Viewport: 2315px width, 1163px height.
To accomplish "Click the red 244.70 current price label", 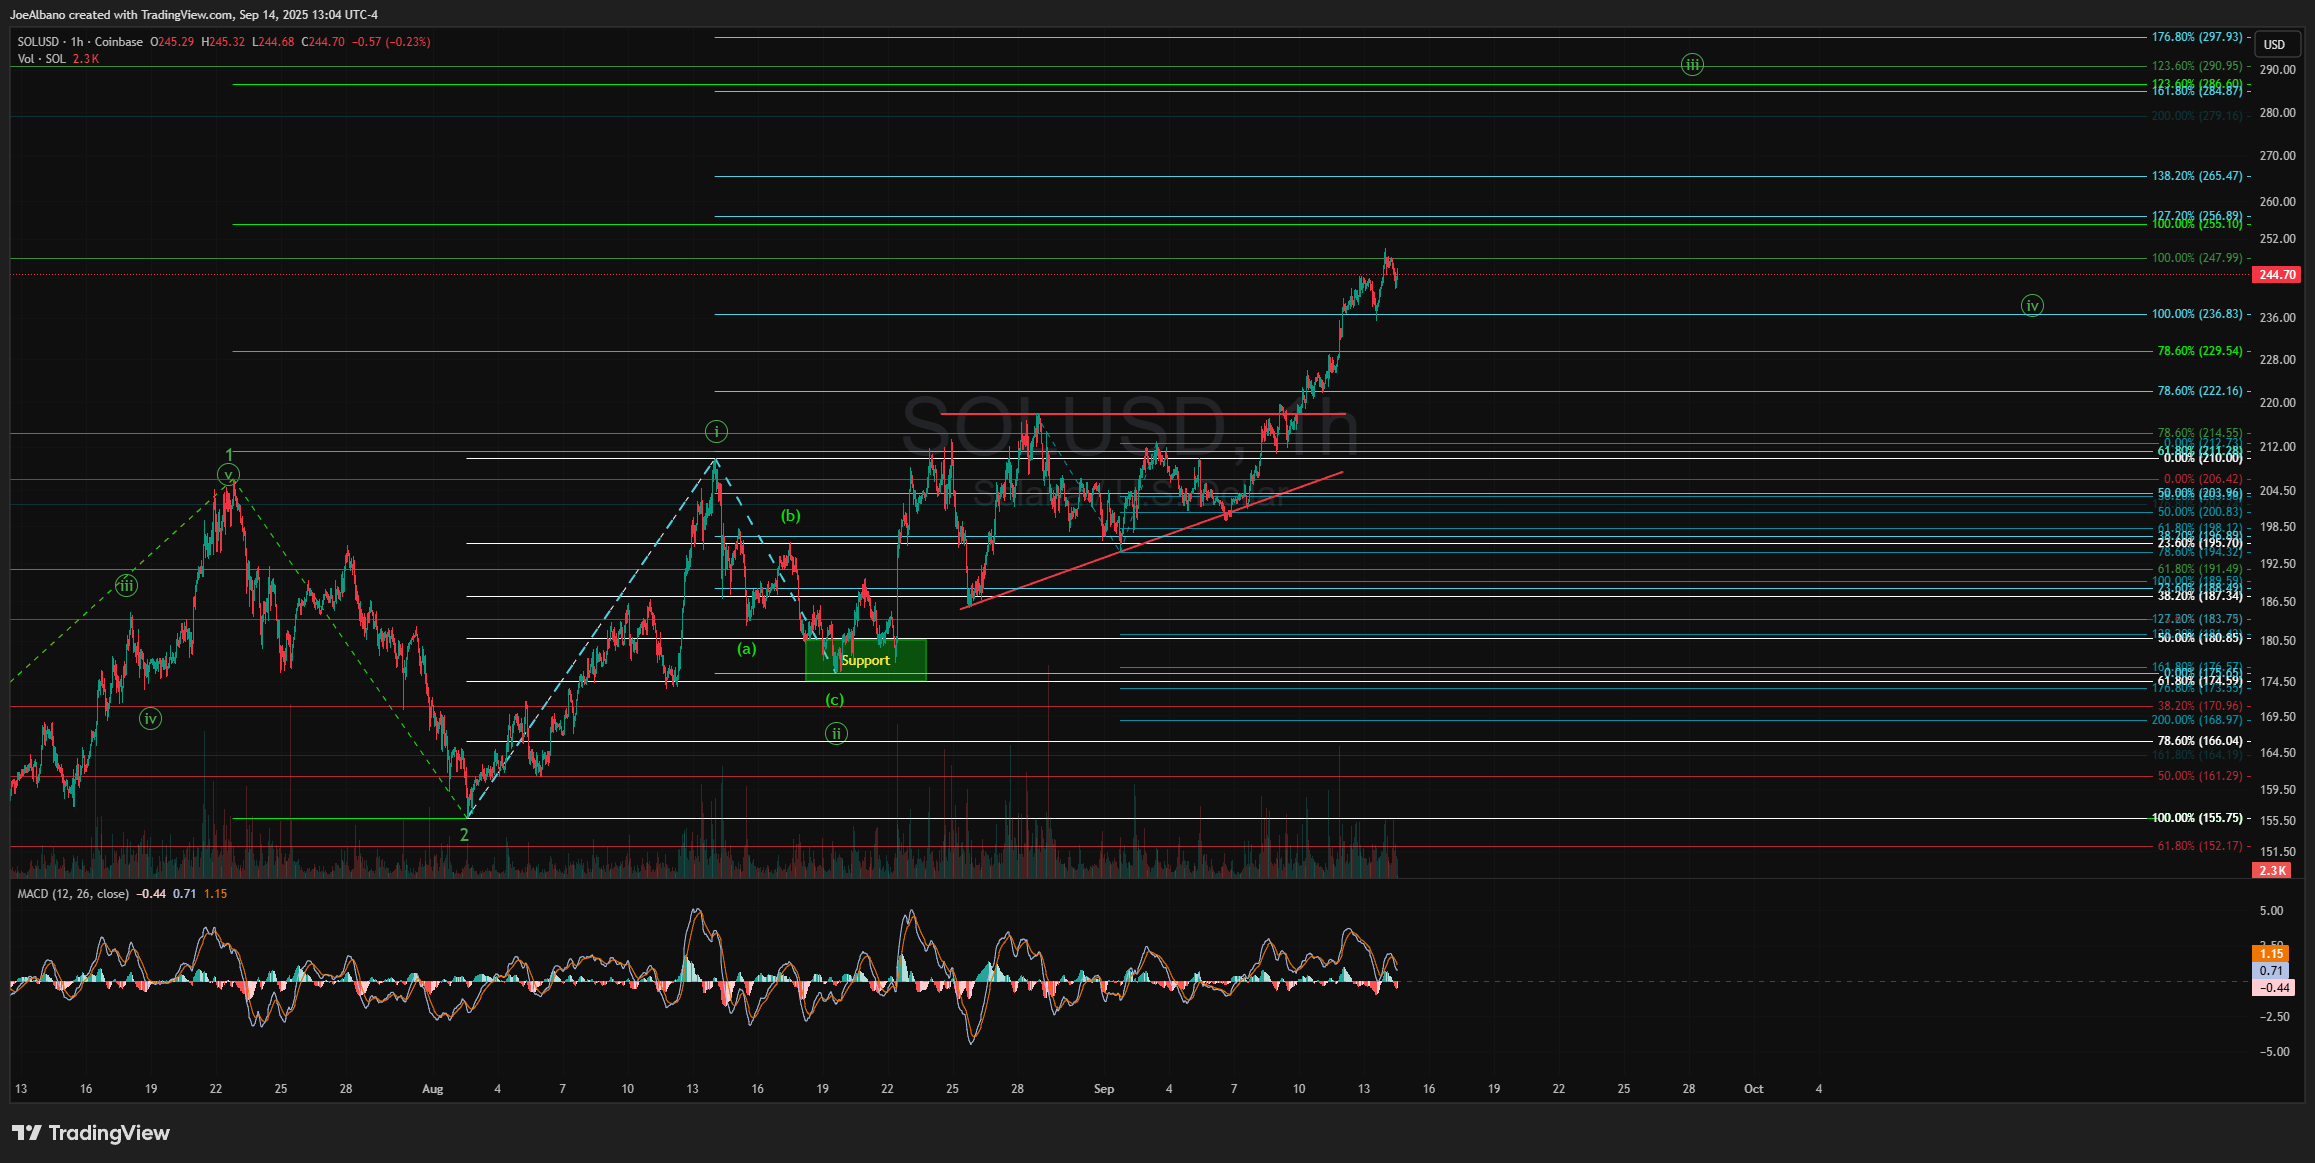I will (x=2277, y=275).
